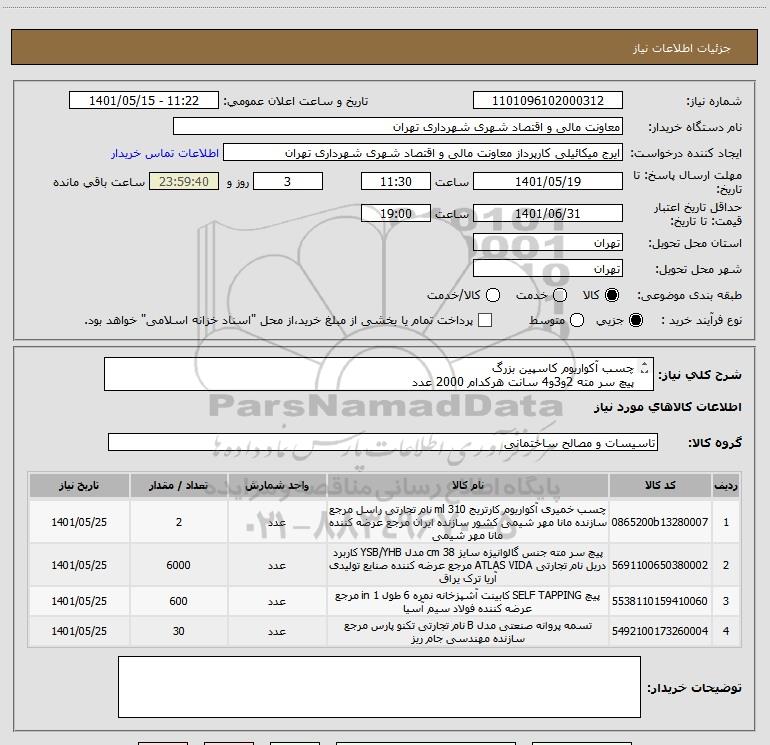Click product code 0865200b13280007
Screen dimensions: 770x745
point(660,522)
